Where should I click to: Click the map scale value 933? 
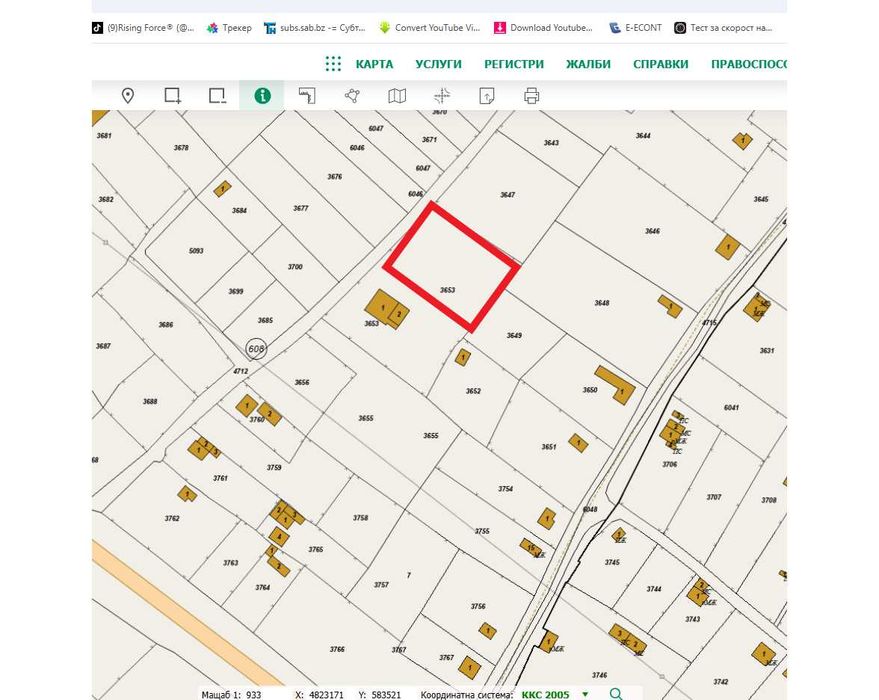[x=253, y=695]
